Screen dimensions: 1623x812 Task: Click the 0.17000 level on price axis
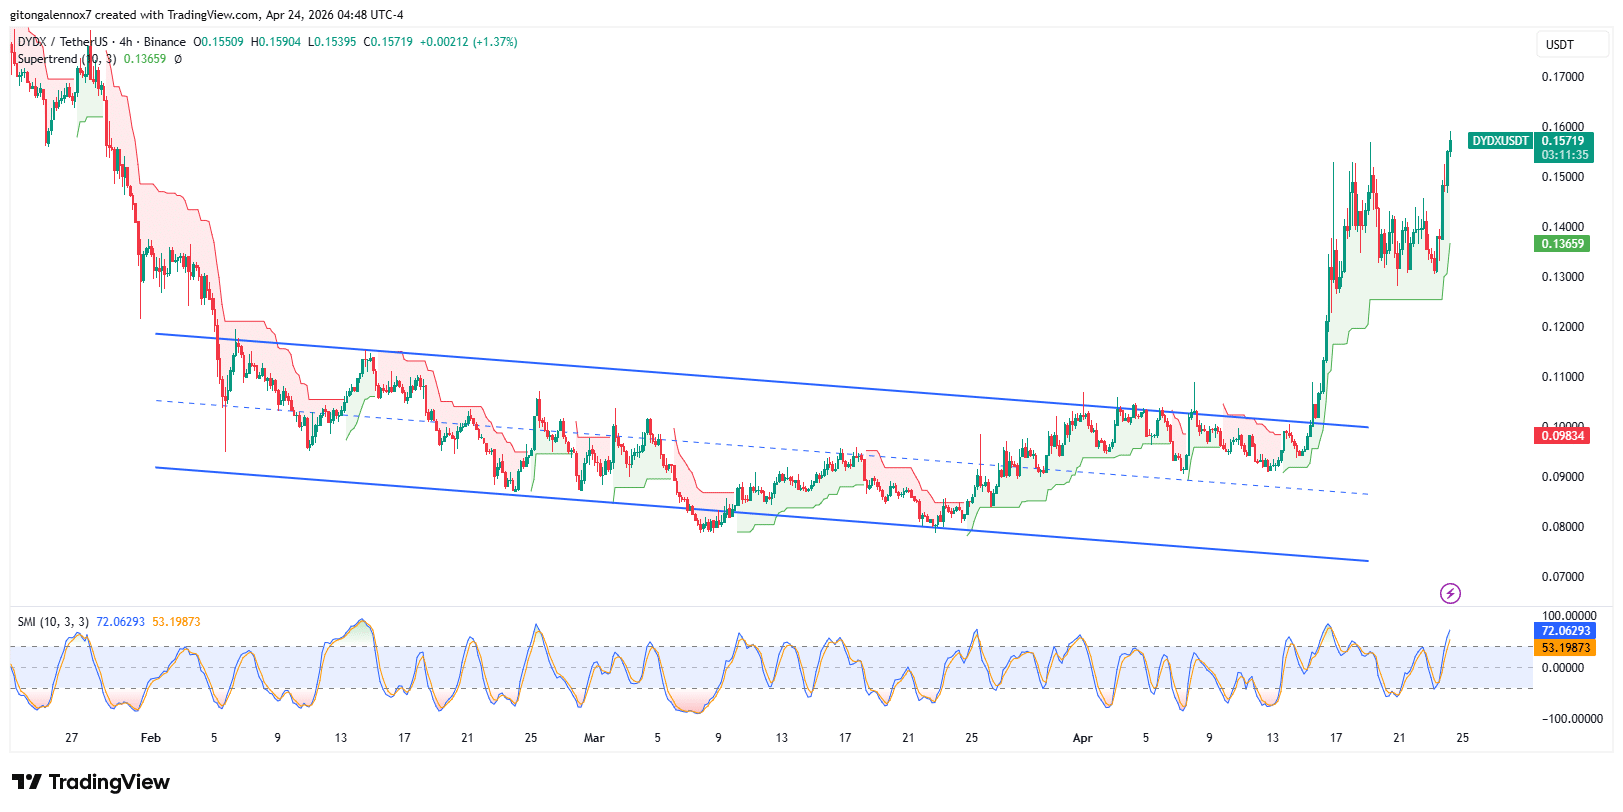tap(1562, 77)
